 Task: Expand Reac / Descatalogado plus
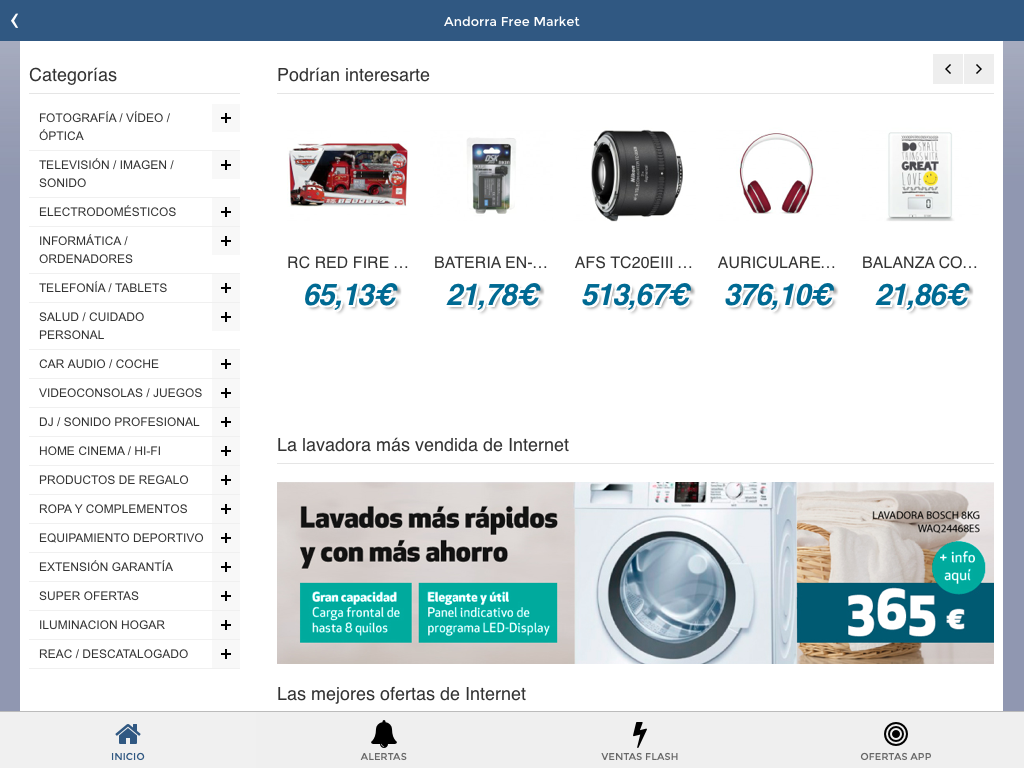point(226,654)
